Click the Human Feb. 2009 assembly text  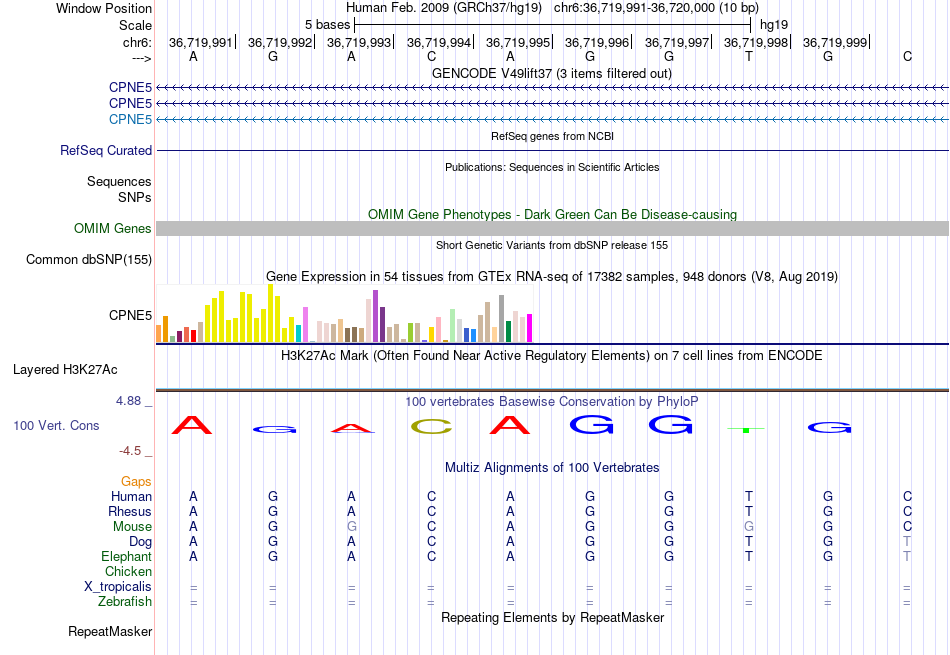[444, 8]
